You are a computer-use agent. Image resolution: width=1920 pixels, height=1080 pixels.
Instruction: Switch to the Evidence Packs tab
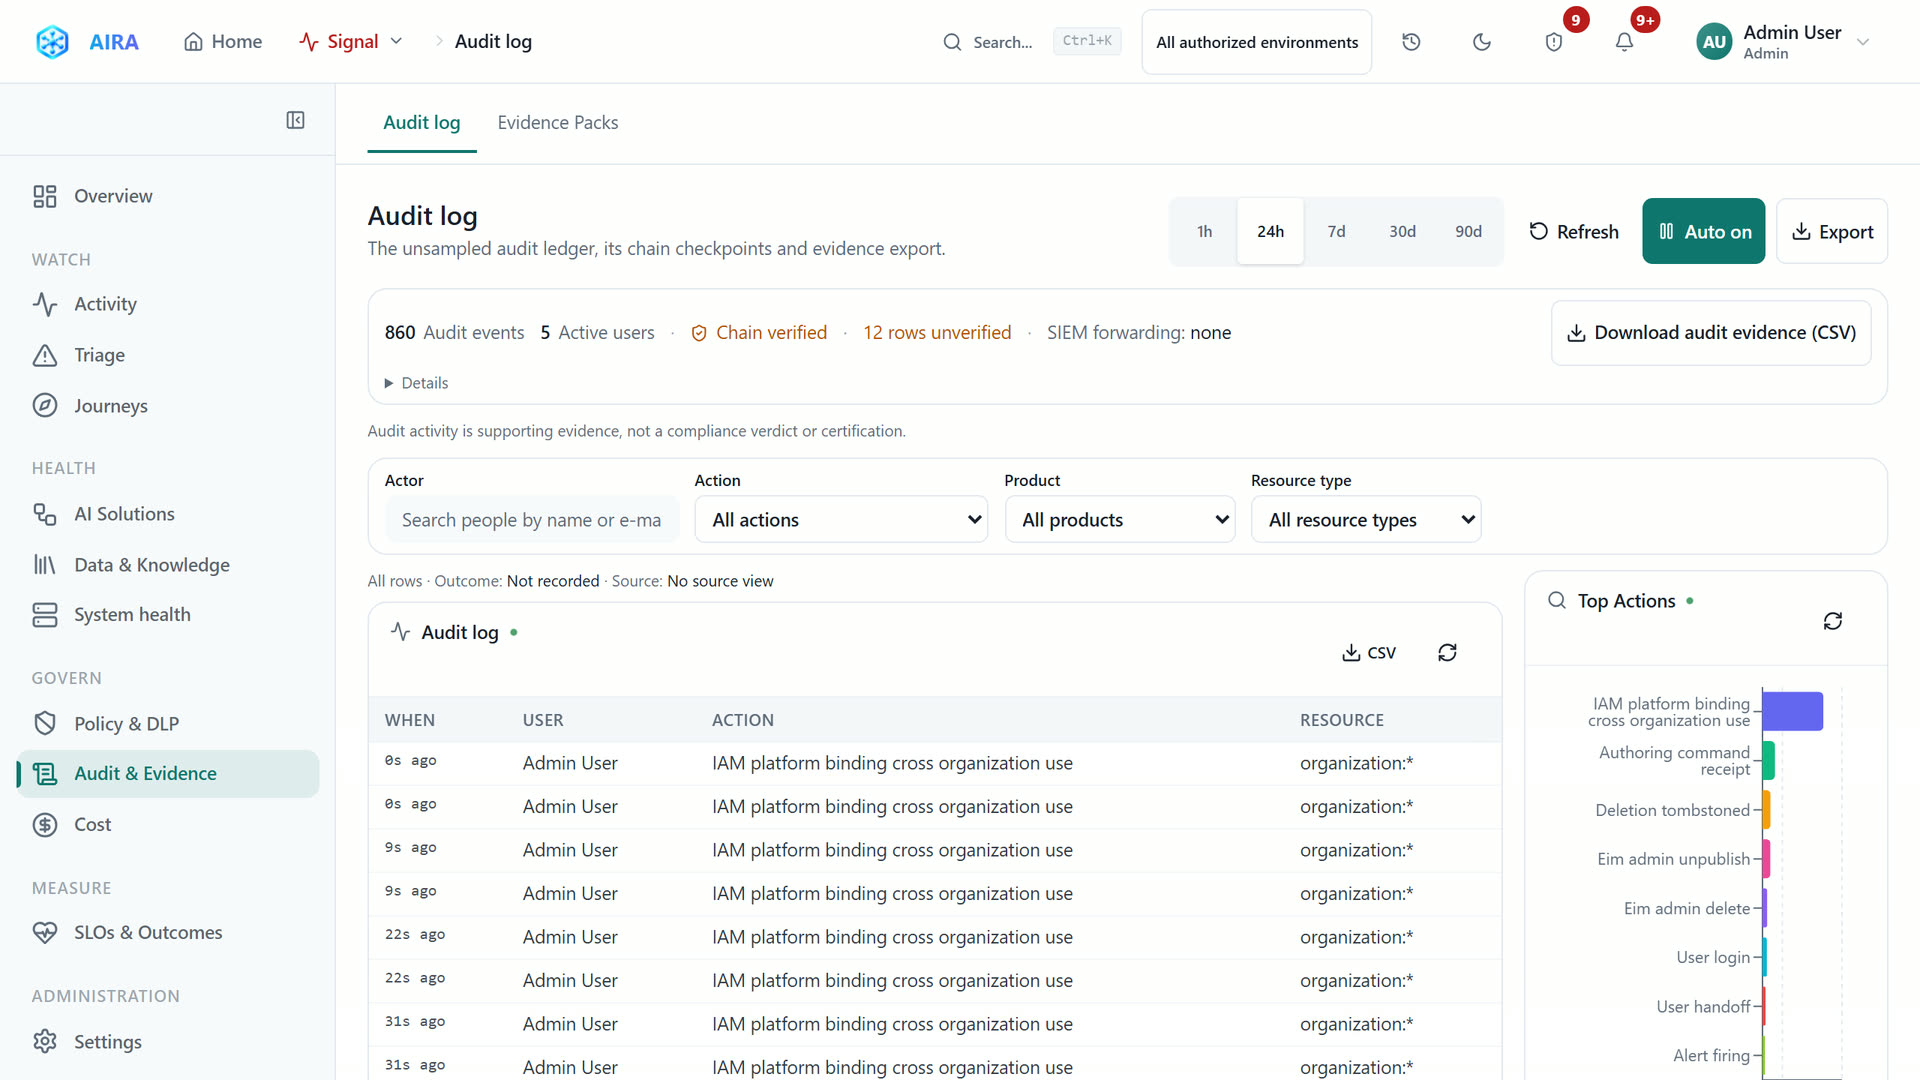tap(558, 123)
